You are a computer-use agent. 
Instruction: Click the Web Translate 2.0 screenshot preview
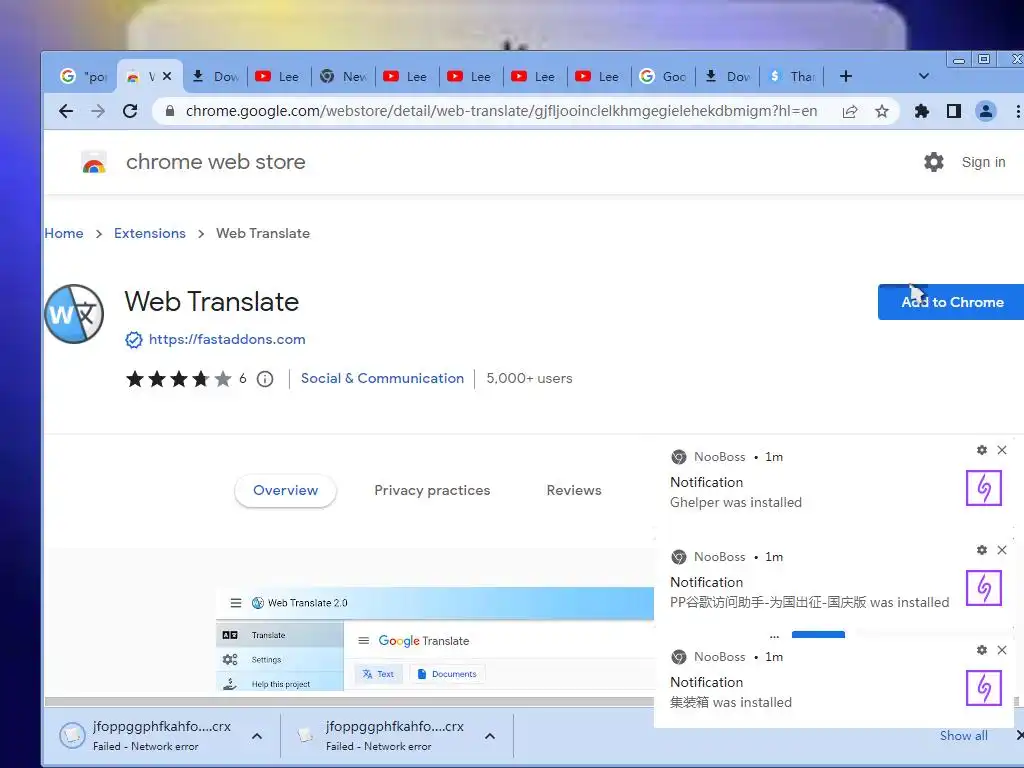click(435, 639)
